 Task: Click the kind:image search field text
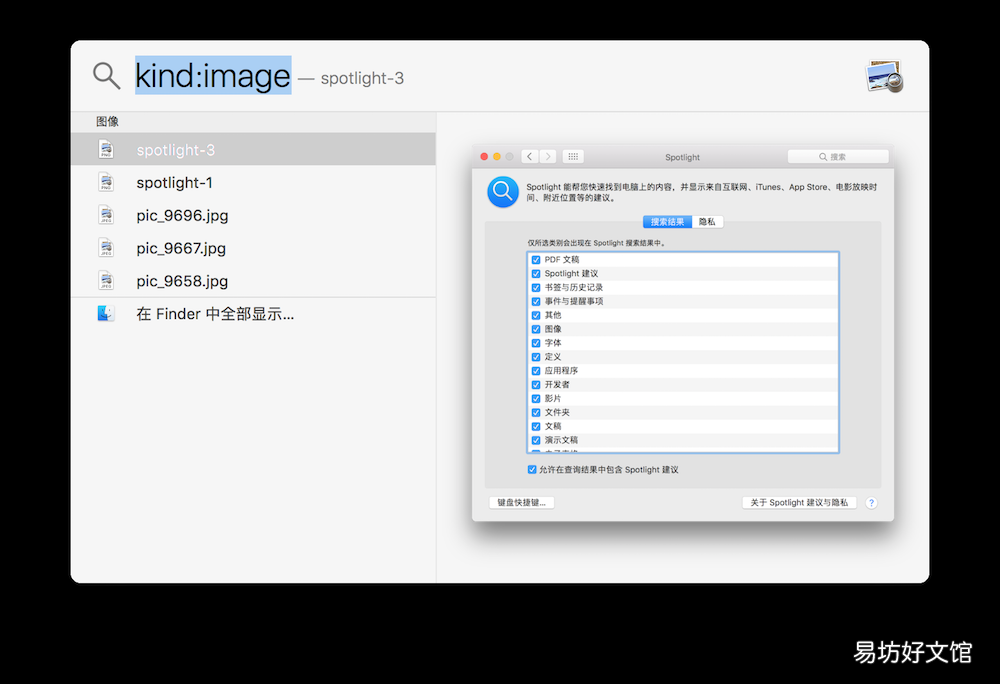pyautogui.click(x=213, y=76)
